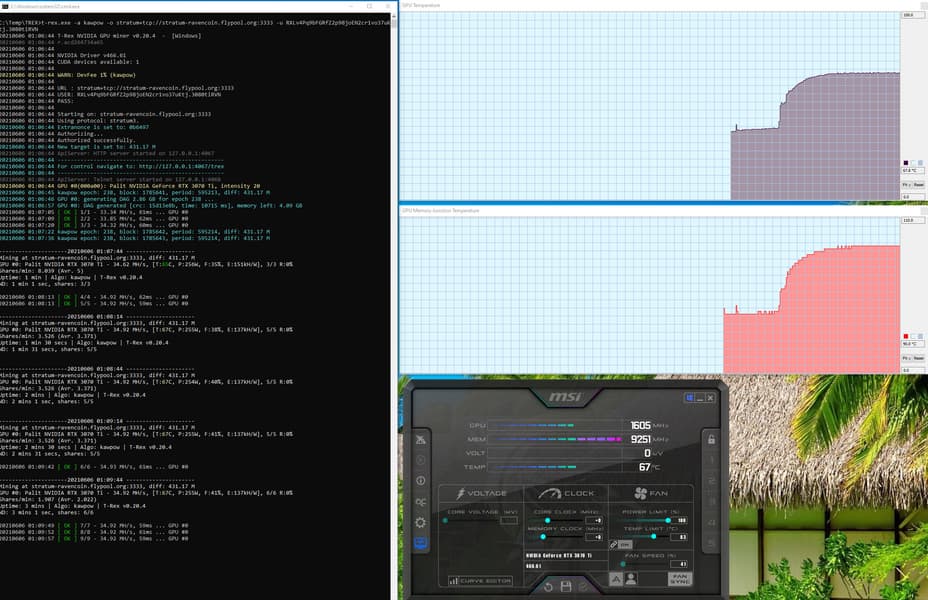
Task: Click the save profile floppy icon
Action: click(x=566, y=586)
